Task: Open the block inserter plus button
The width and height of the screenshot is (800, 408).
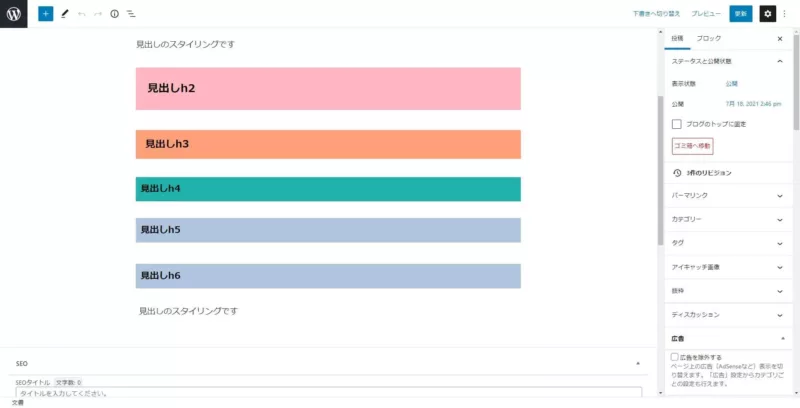Action: coord(45,14)
